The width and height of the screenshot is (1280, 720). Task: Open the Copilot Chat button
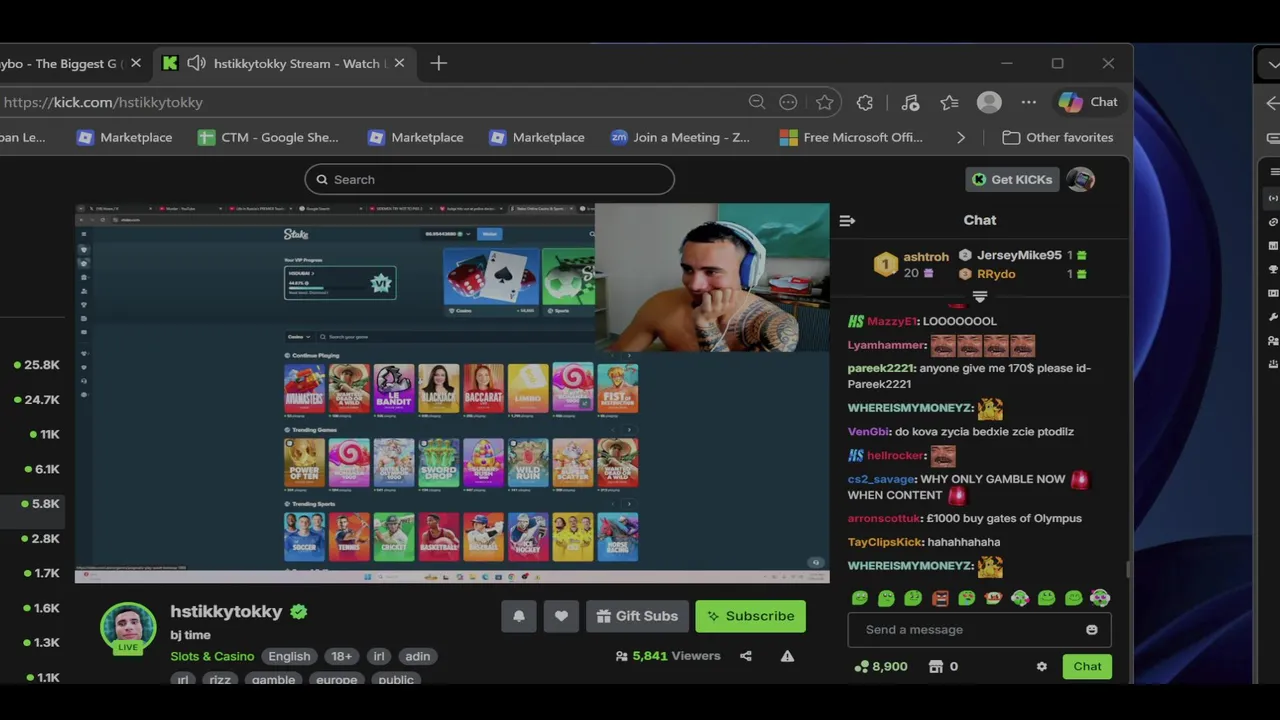point(1088,102)
